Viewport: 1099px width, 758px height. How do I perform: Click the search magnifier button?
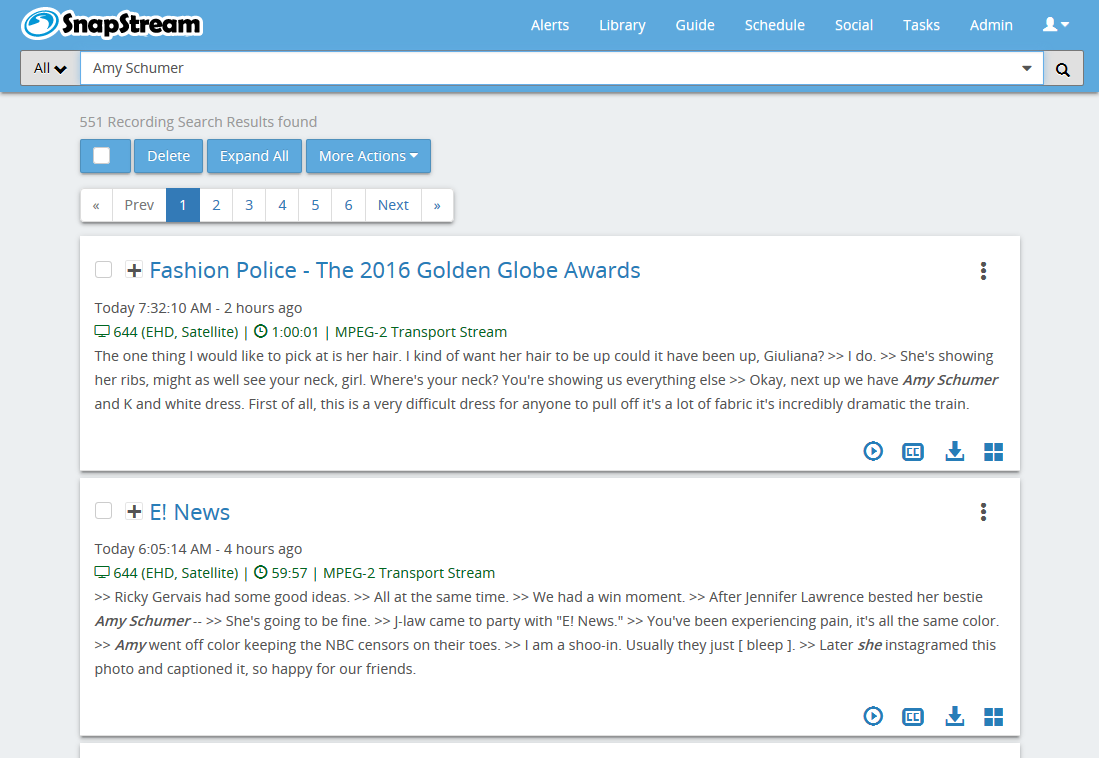(x=1063, y=69)
